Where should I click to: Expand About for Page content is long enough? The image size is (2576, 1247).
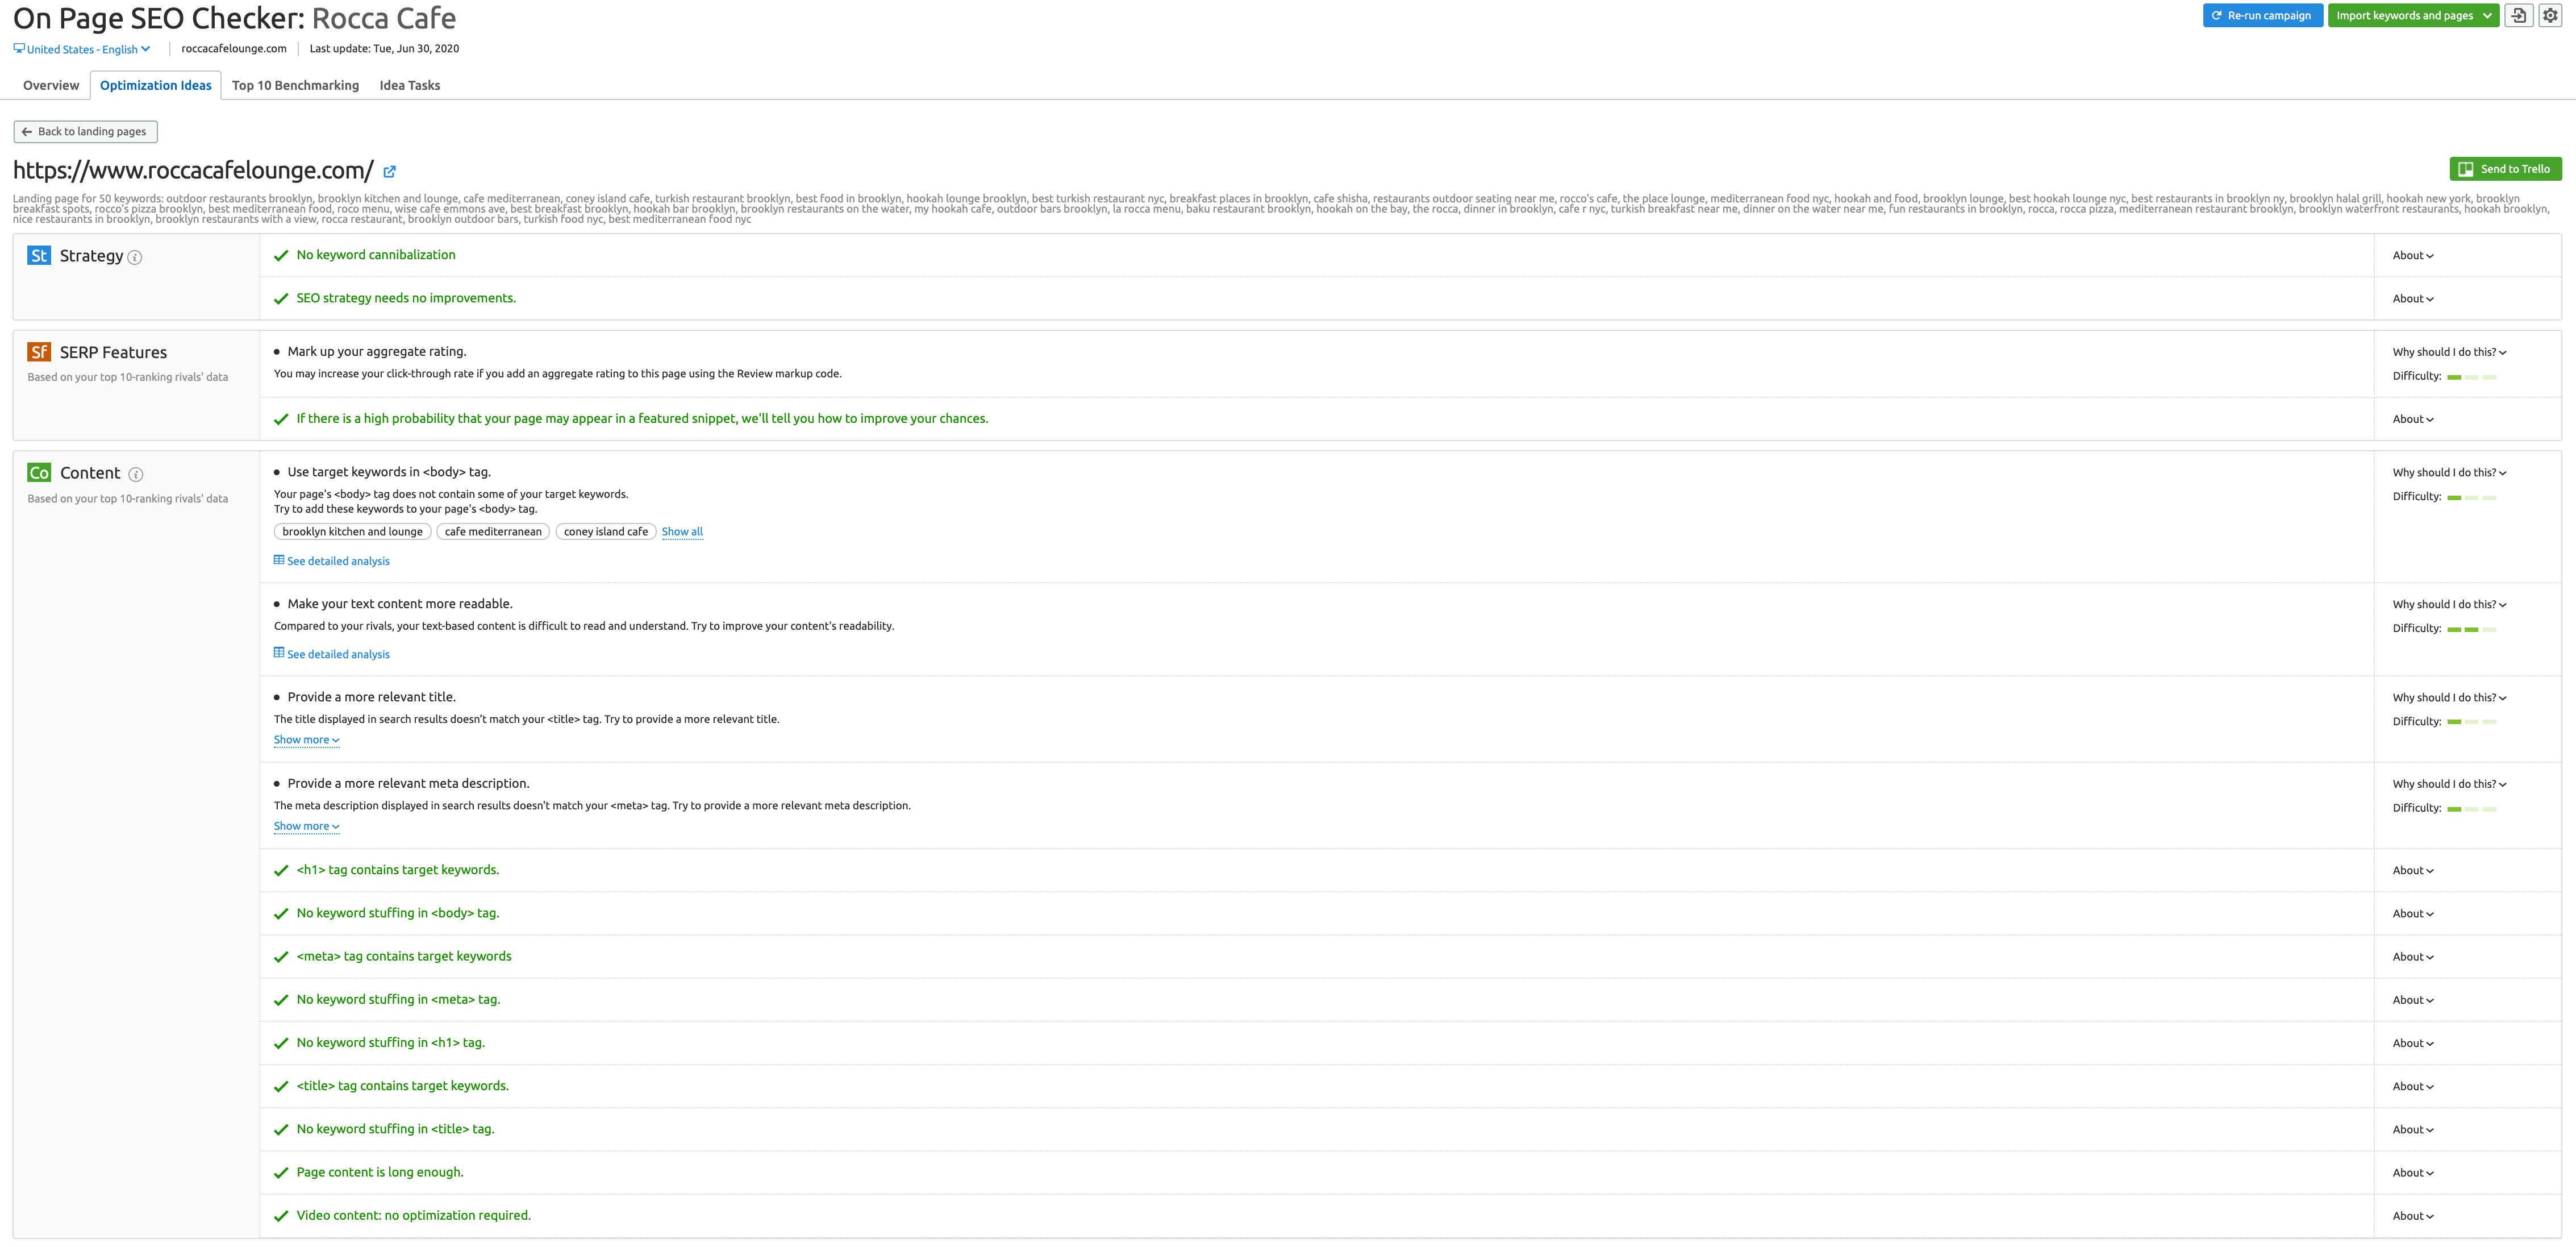click(2413, 1173)
